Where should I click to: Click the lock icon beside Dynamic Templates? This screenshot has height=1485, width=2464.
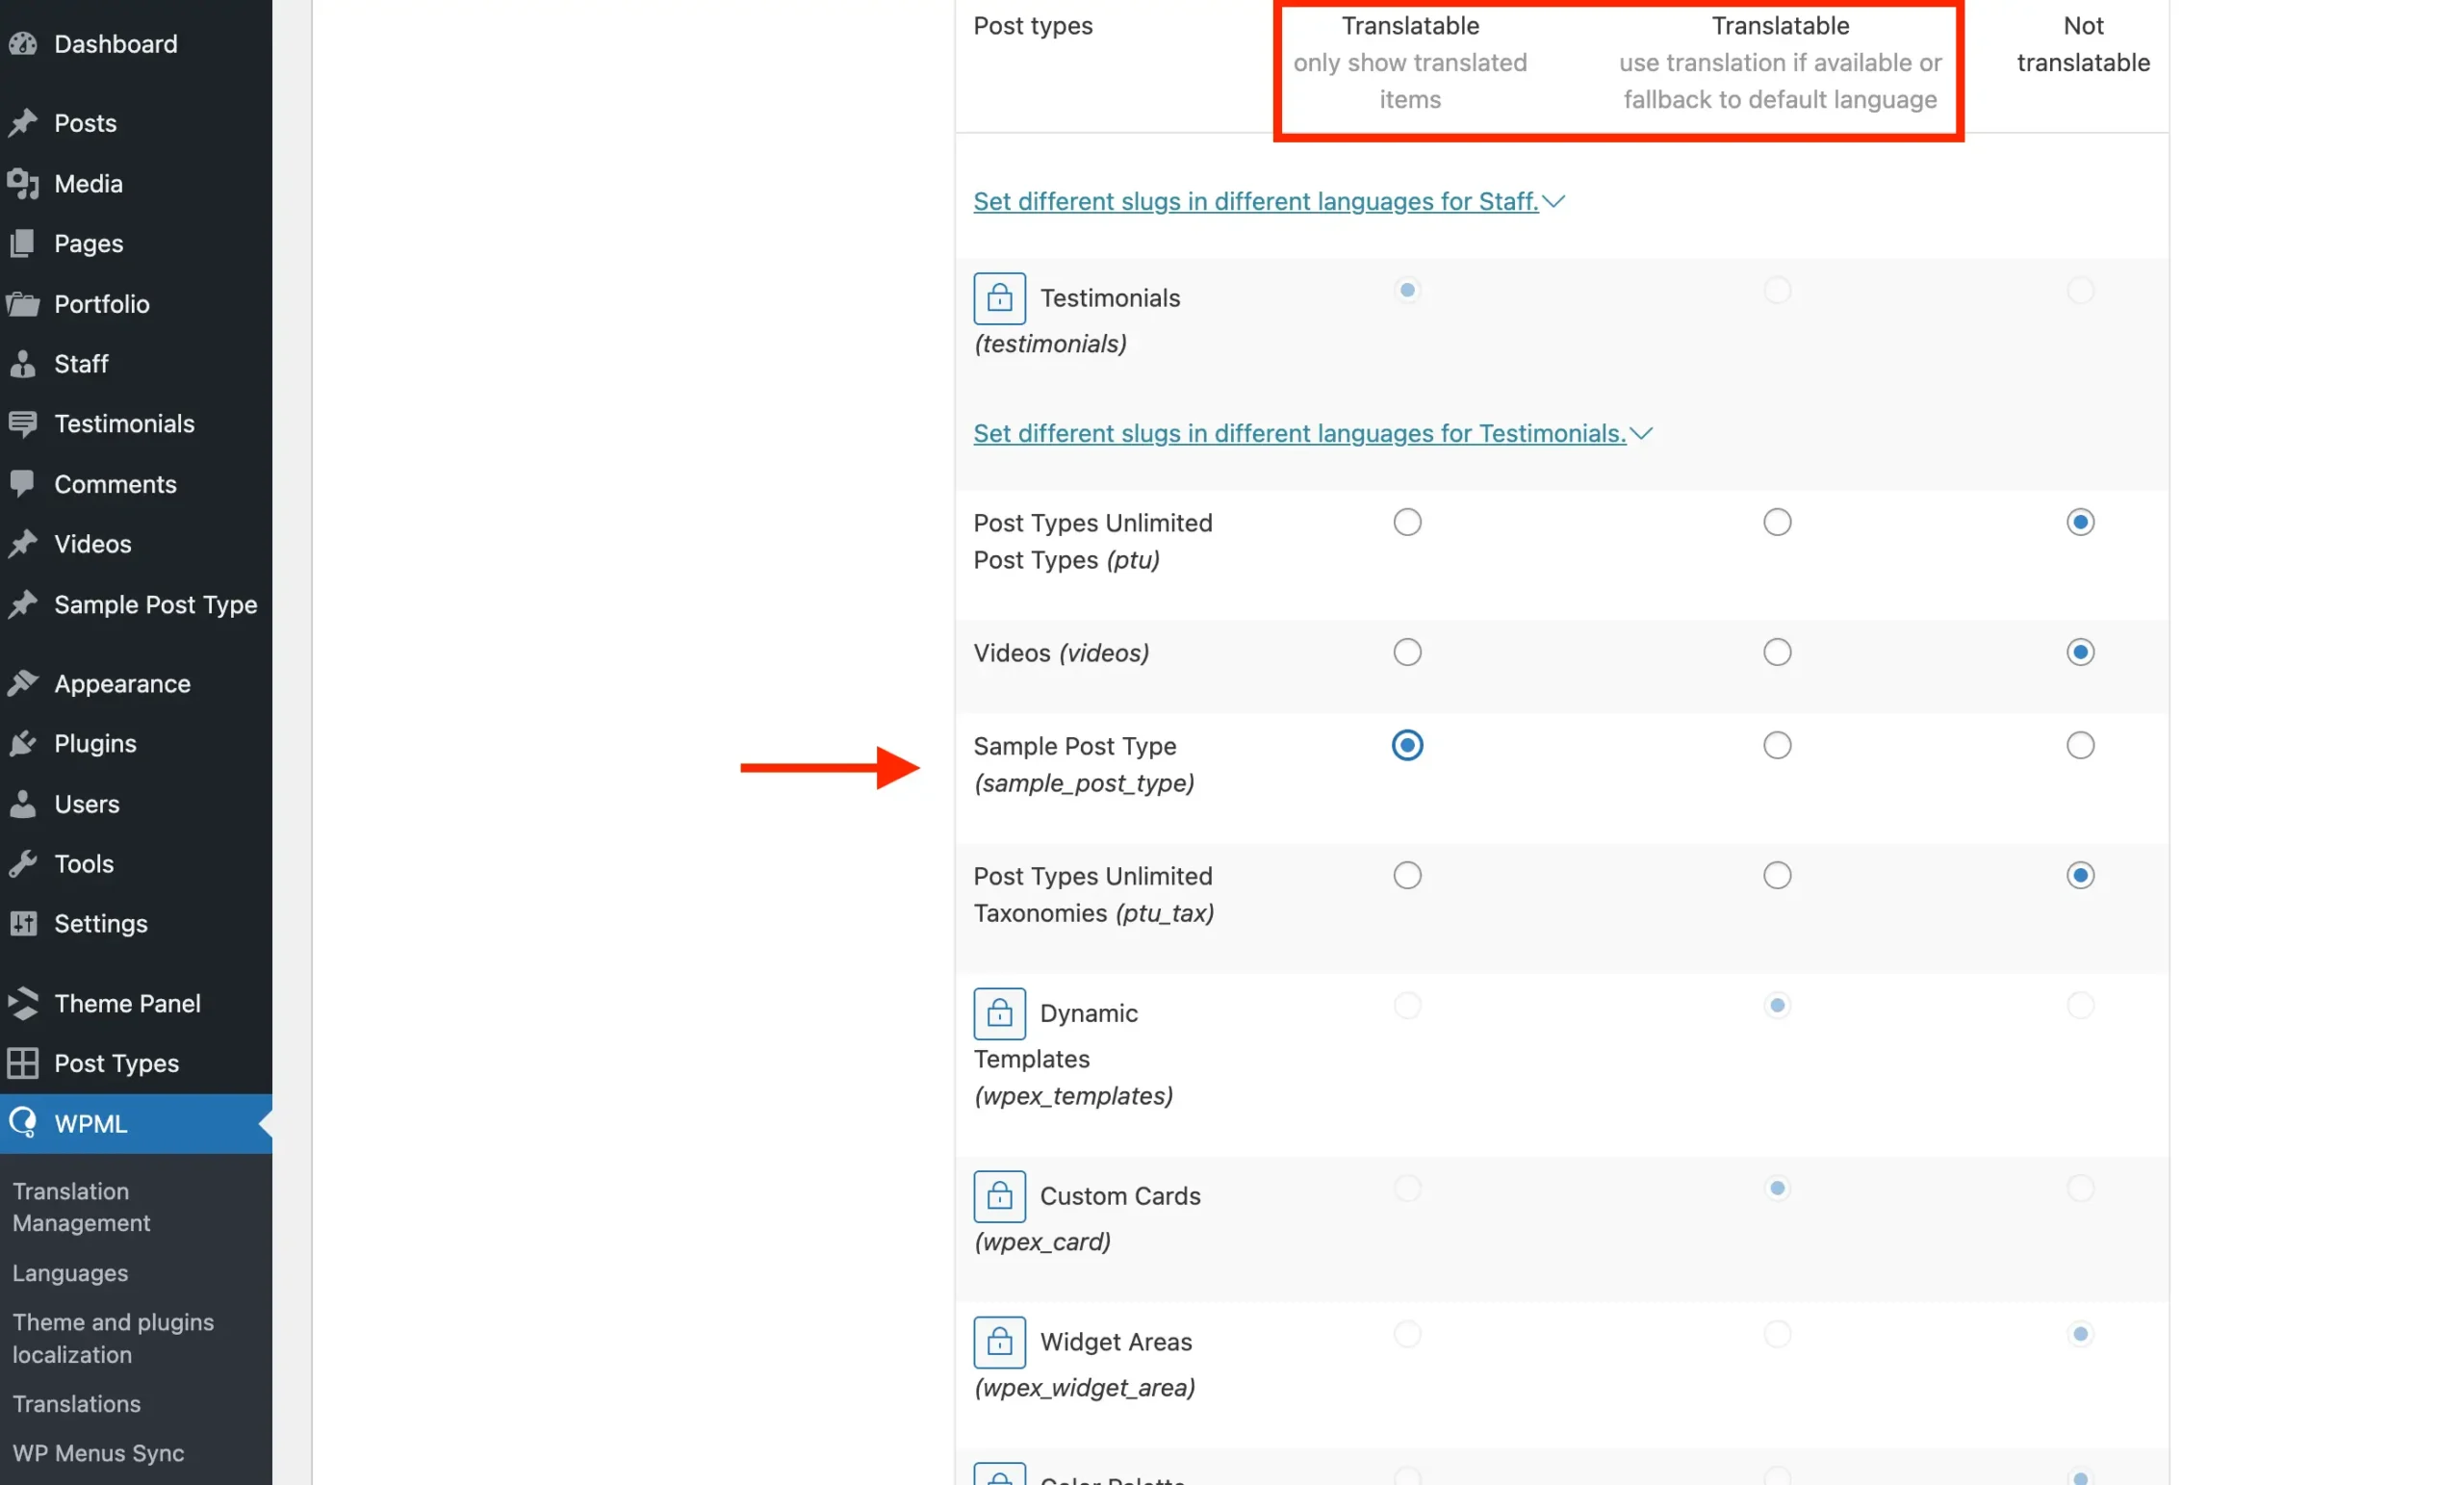(x=1000, y=1014)
